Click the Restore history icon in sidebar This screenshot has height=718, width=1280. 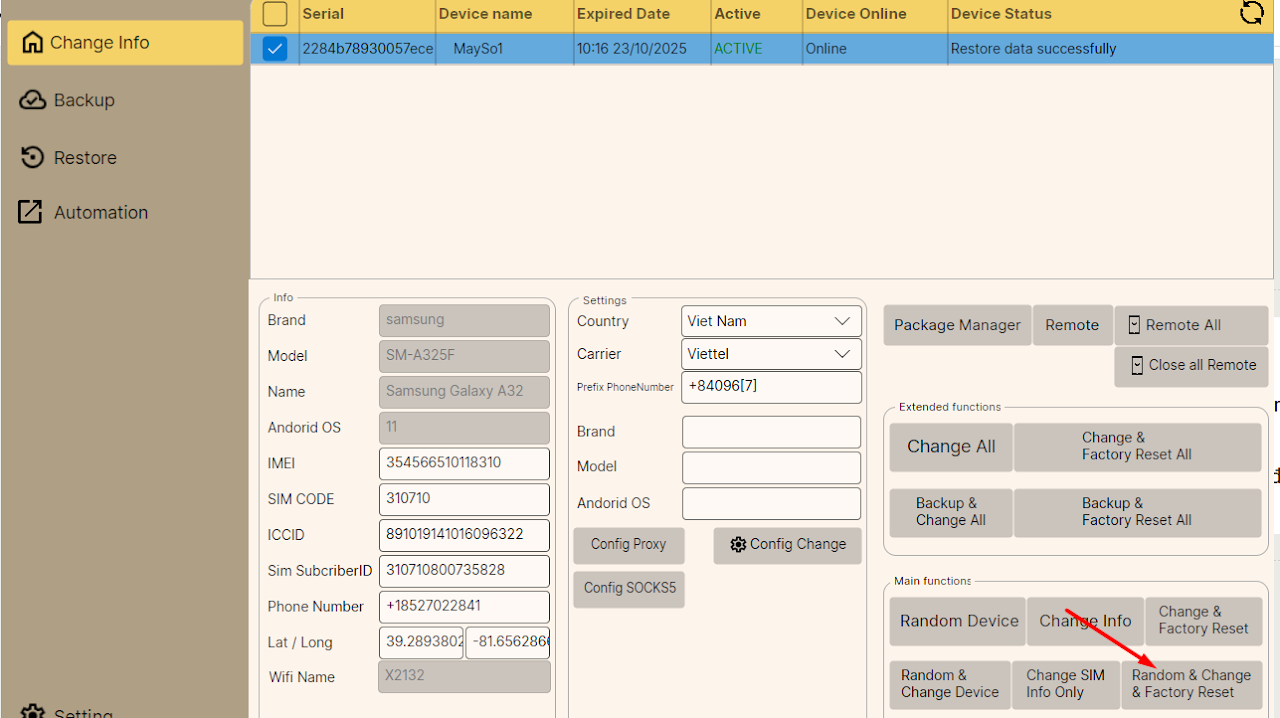click(33, 157)
